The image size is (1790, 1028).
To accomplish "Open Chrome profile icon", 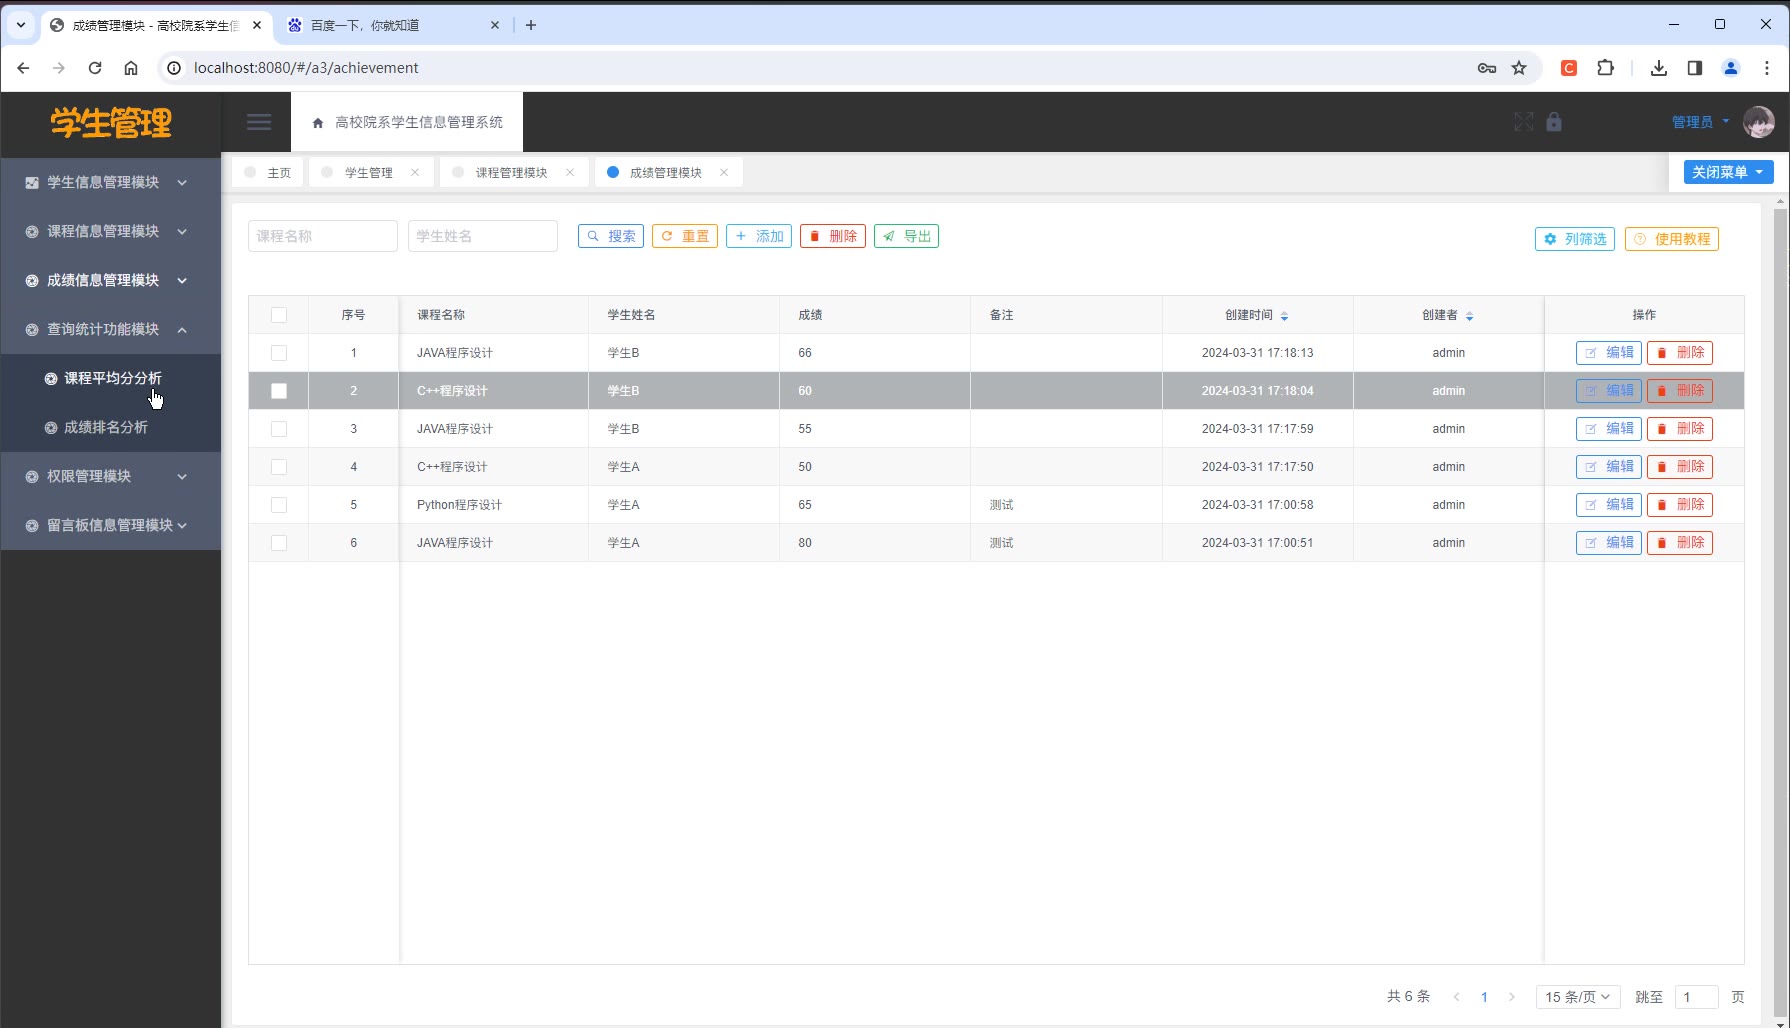I will point(1731,68).
